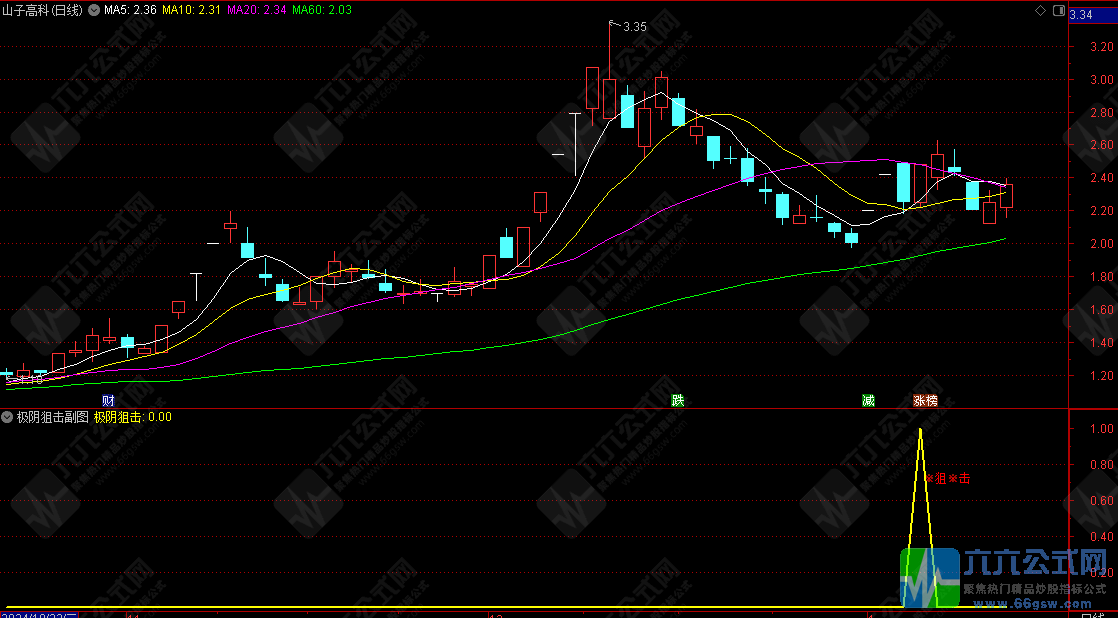Click the 极阴狙击副图 indicator name
This screenshot has height=618, width=1118.
(52, 417)
